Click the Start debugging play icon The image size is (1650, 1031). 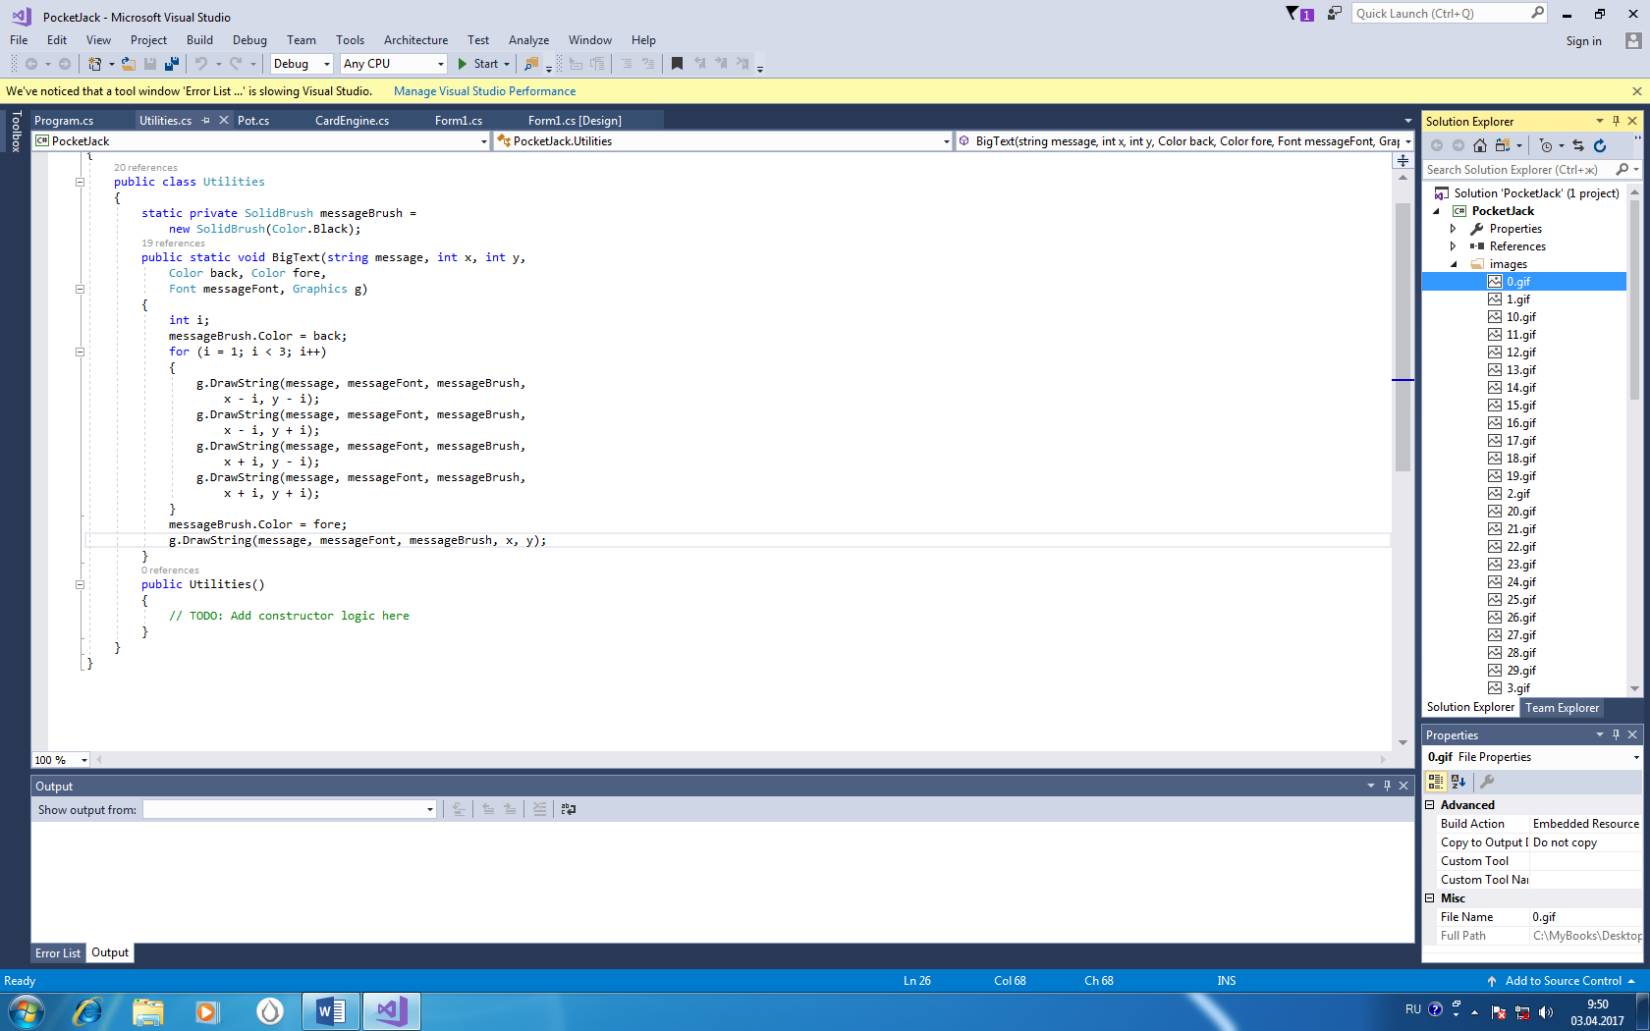[462, 64]
